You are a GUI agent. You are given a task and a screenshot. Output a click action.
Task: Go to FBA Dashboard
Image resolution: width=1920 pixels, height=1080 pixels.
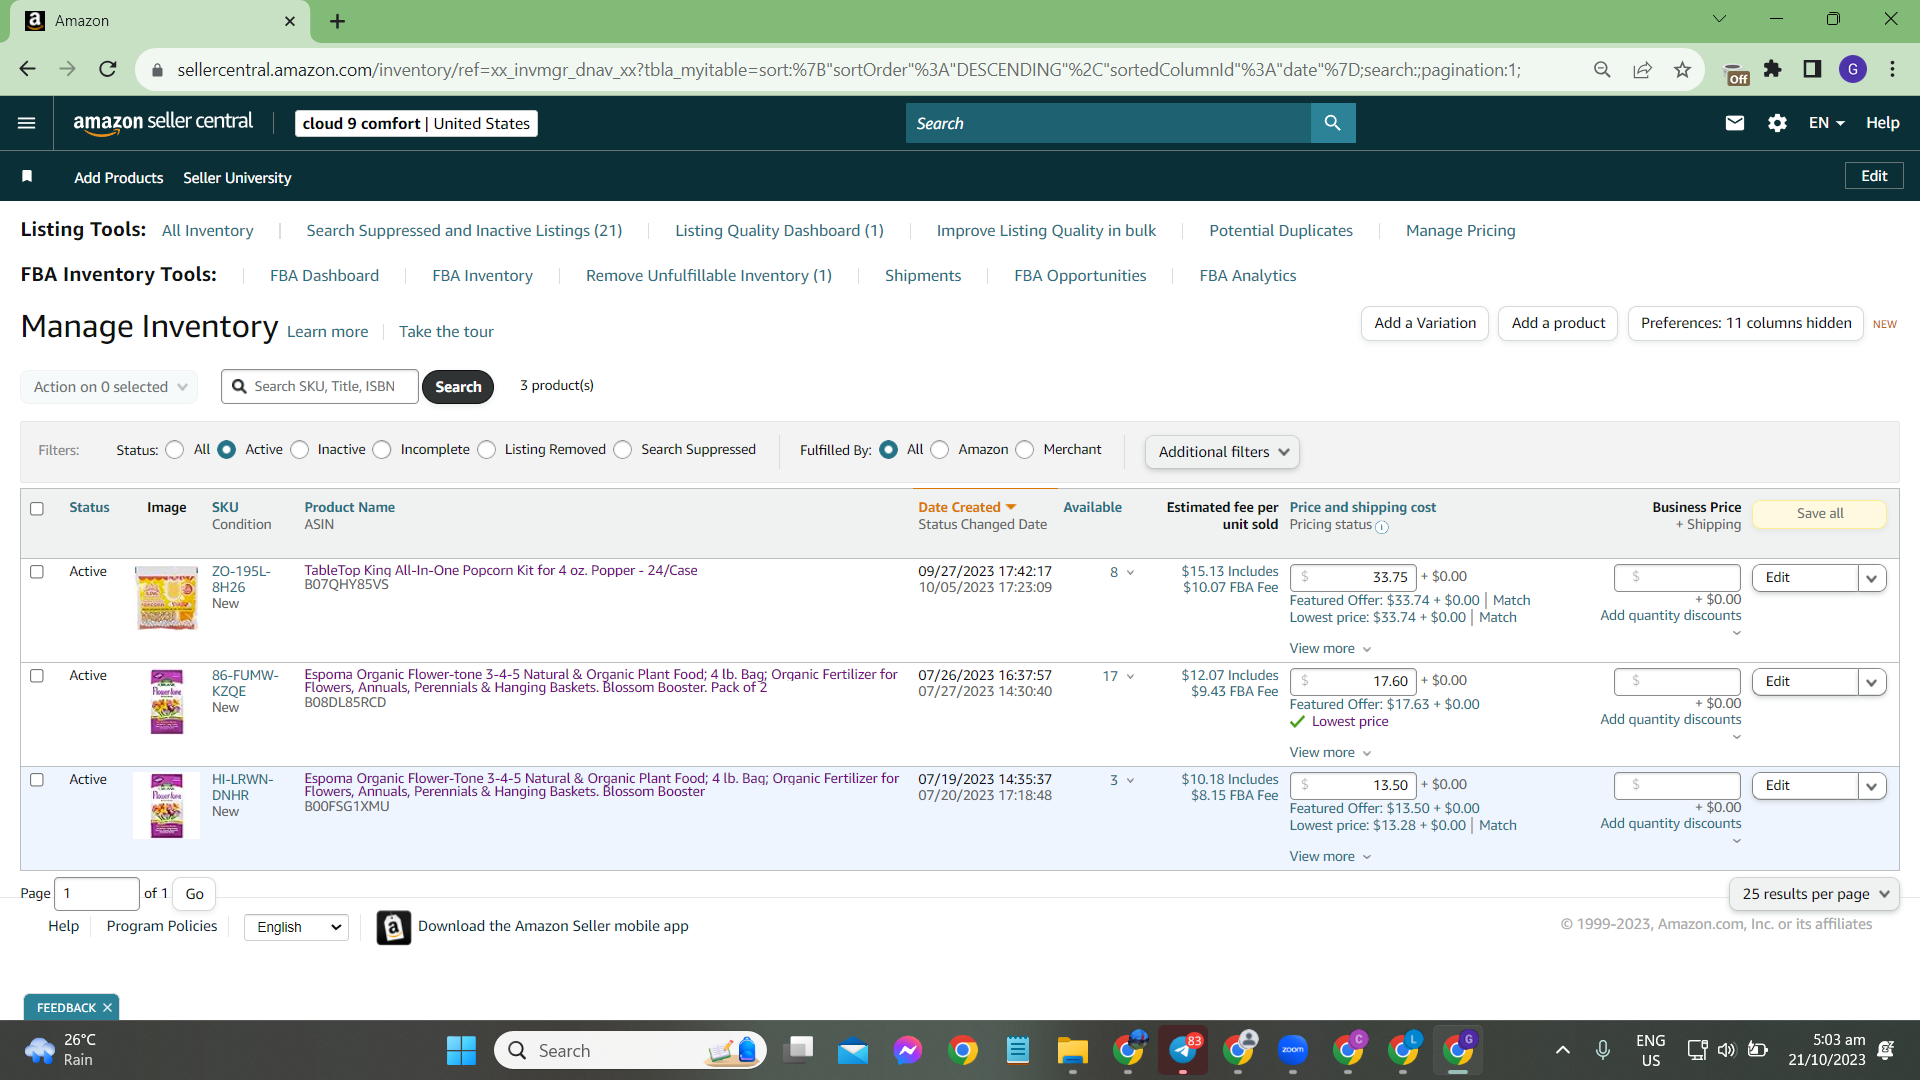point(324,276)
